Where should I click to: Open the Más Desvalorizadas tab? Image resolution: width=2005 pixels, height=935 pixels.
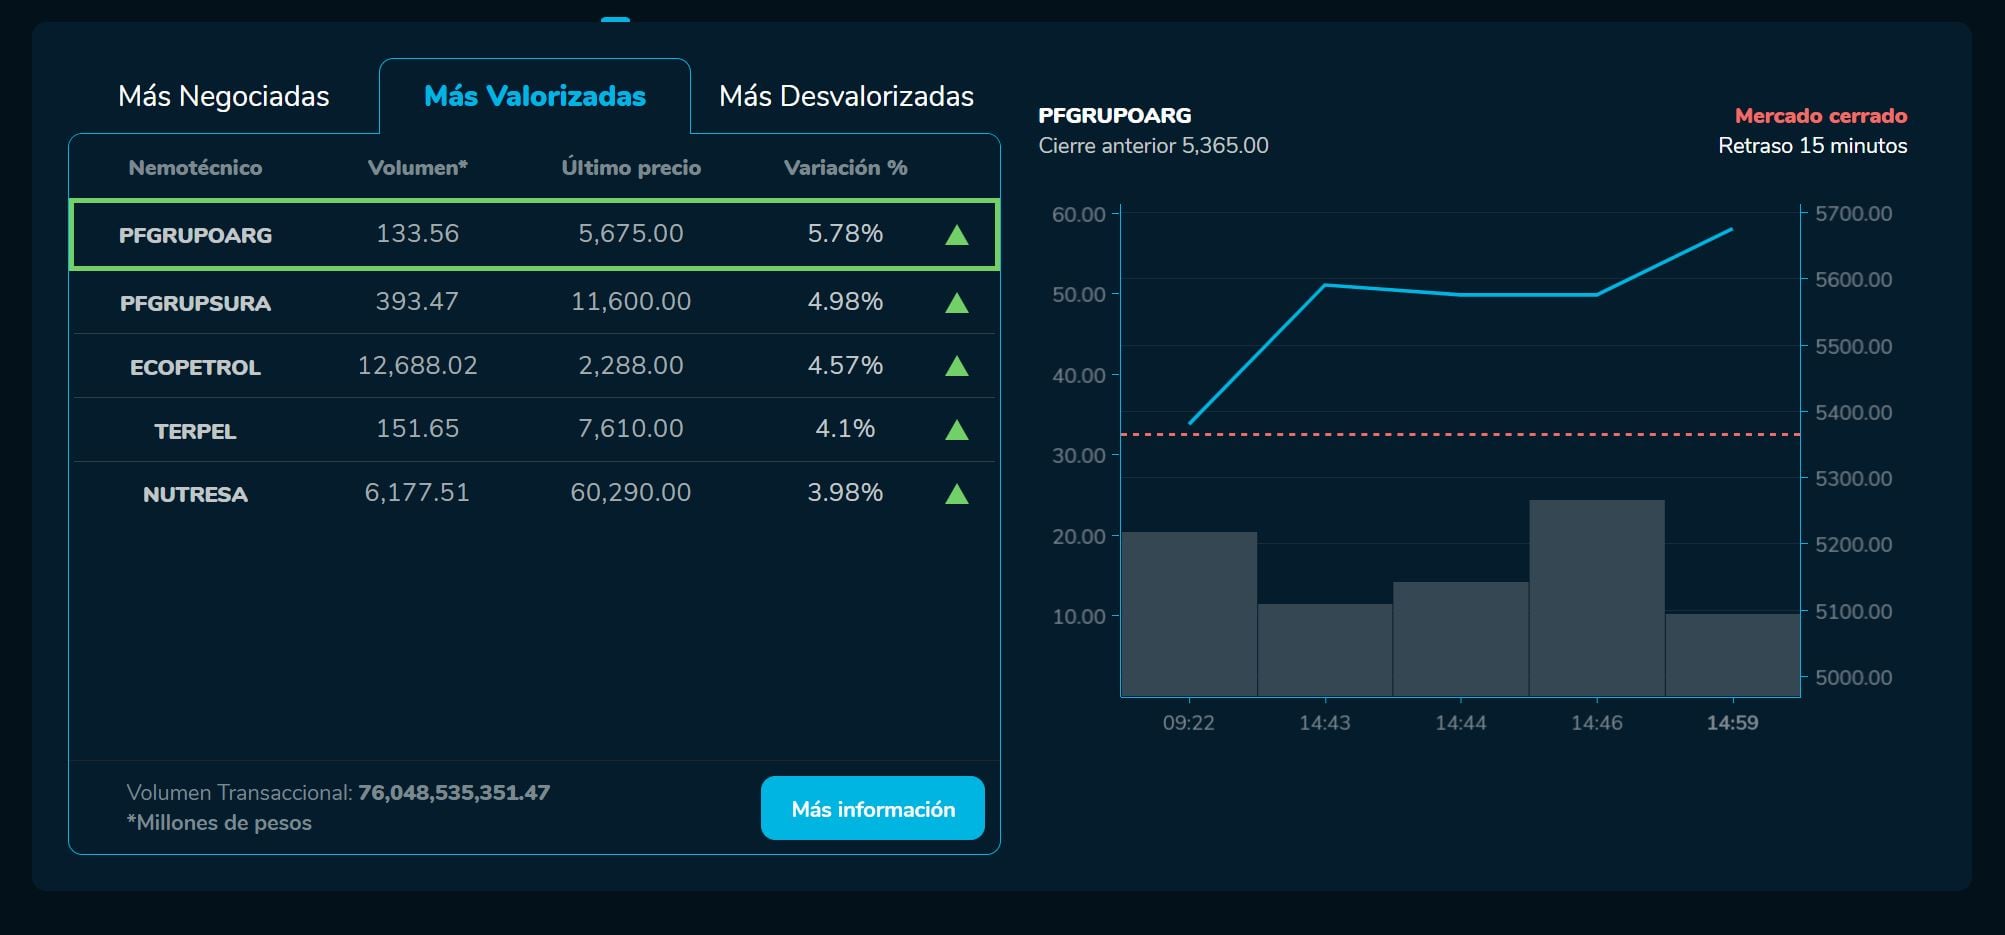(x=846, y=96)
